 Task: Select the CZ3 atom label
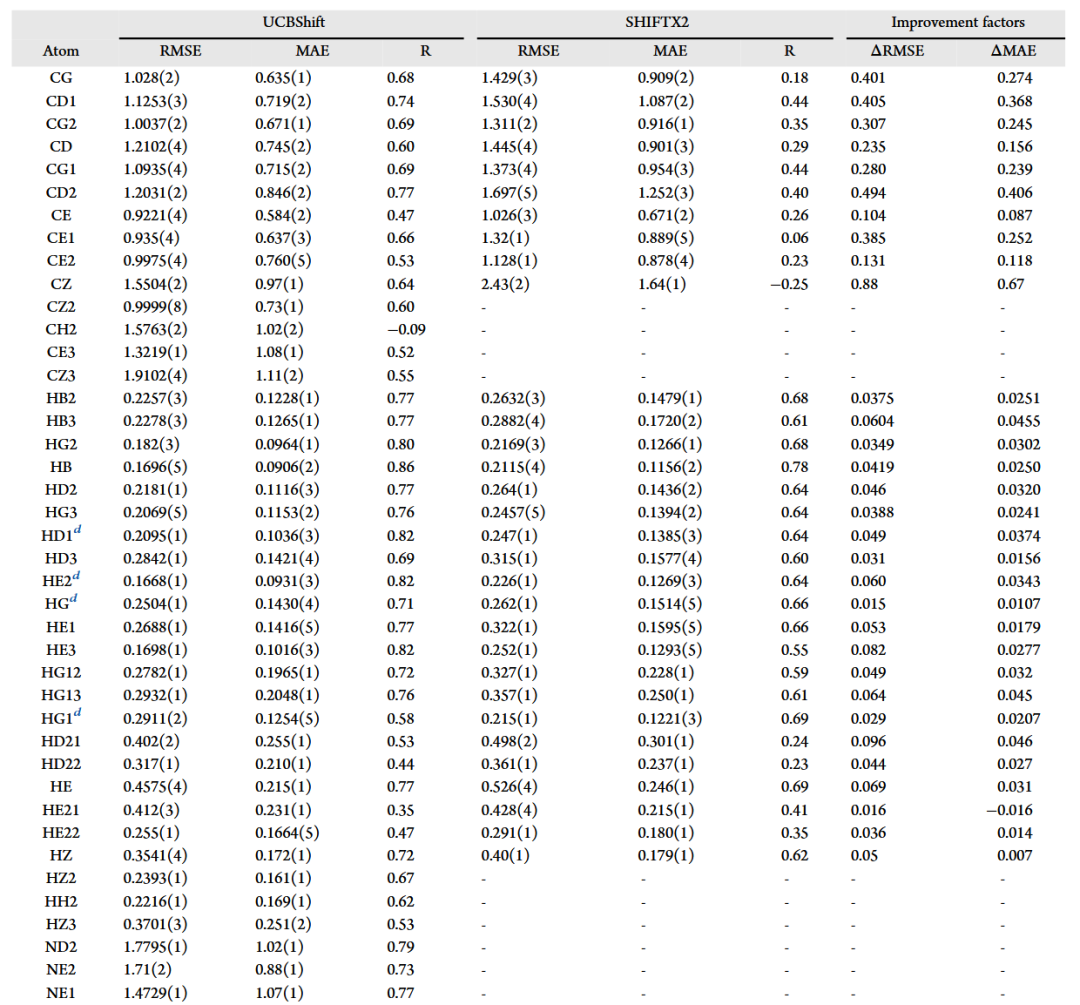click(x=61, y=375)
